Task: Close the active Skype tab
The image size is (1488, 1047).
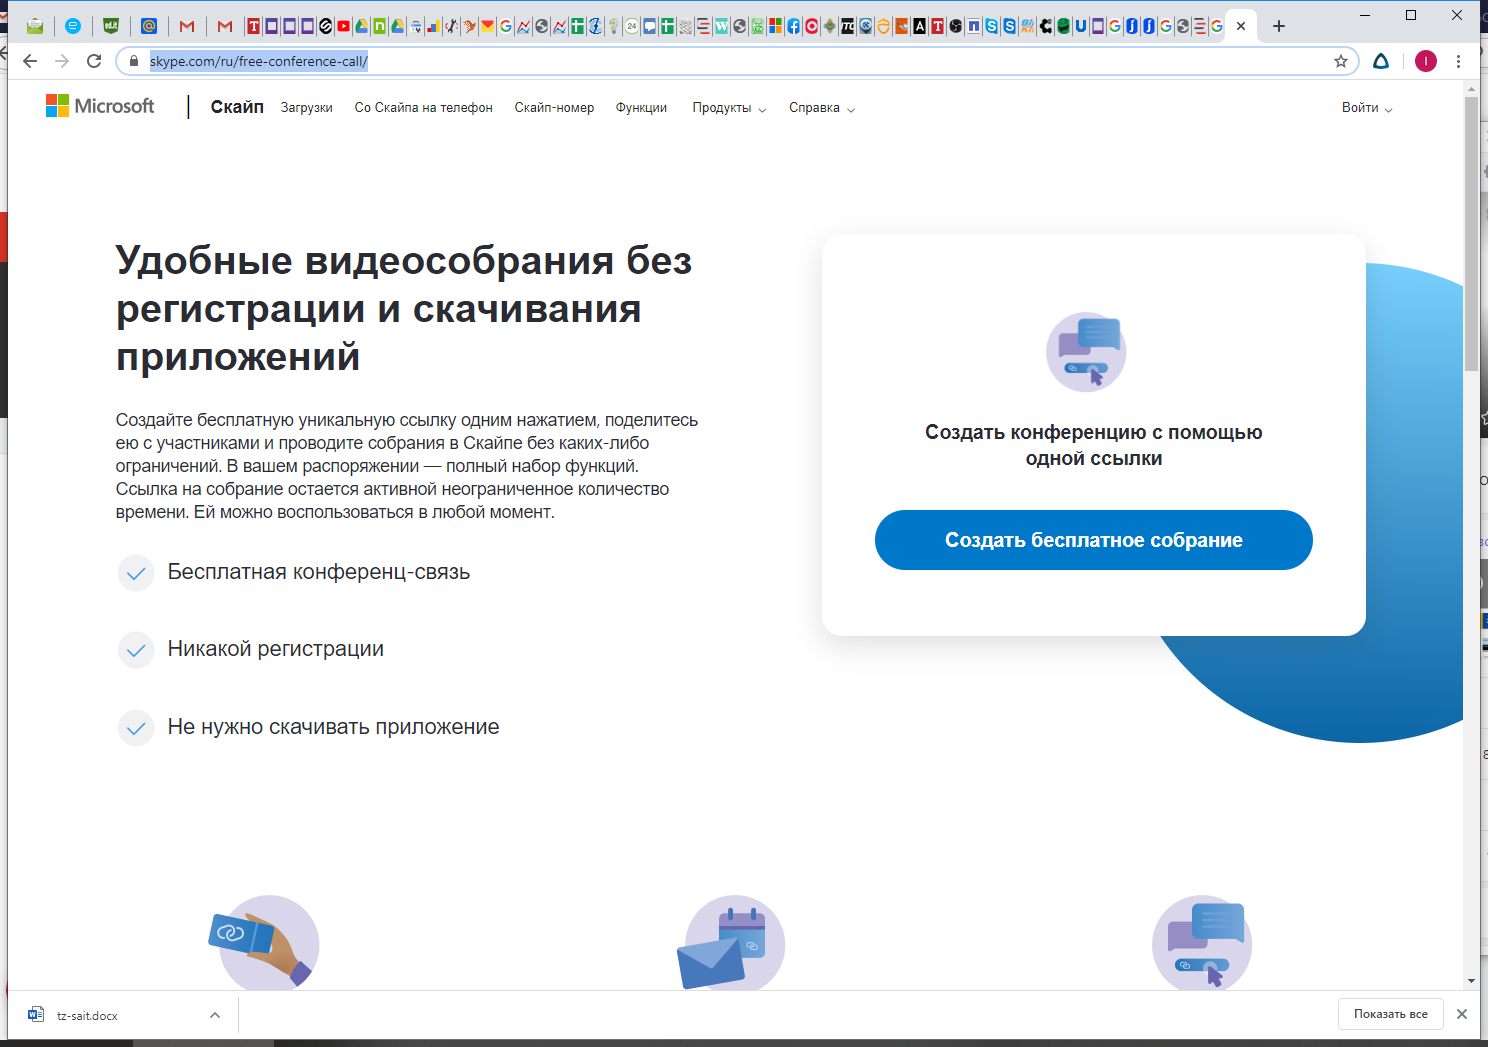Action: 1241,26
